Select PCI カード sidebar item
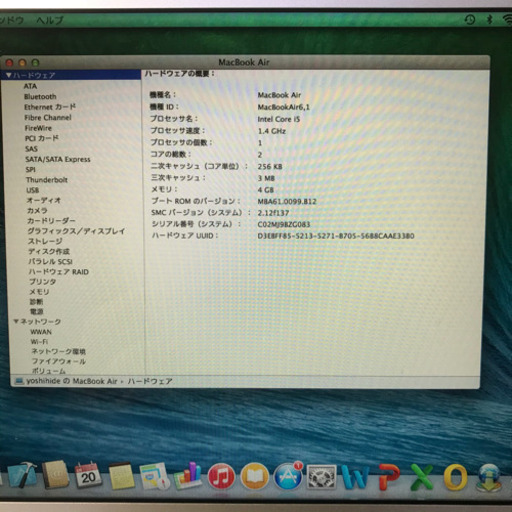This screenshot has height=512, width=512. tap(42, 138)
